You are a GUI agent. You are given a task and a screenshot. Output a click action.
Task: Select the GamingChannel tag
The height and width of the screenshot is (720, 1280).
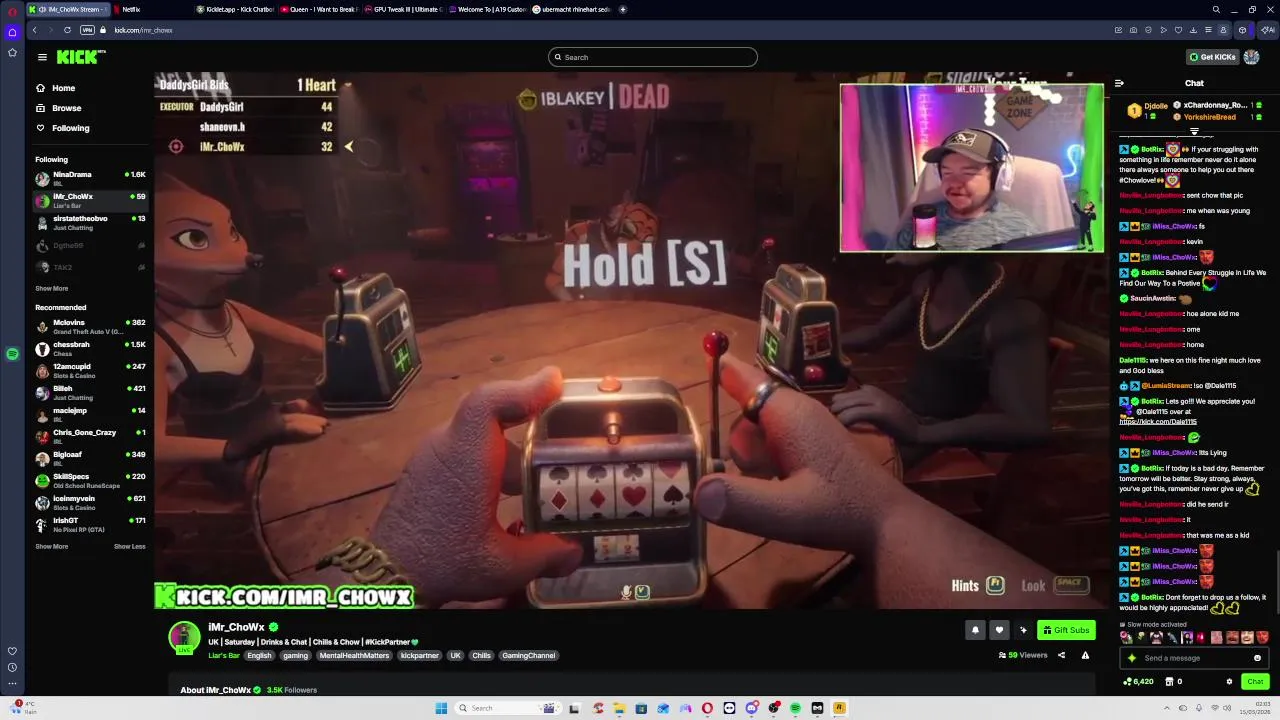(528, 656)
